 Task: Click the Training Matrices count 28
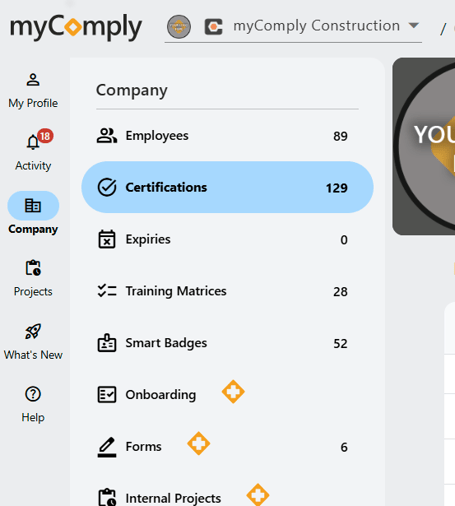click(x=340, y=292)
